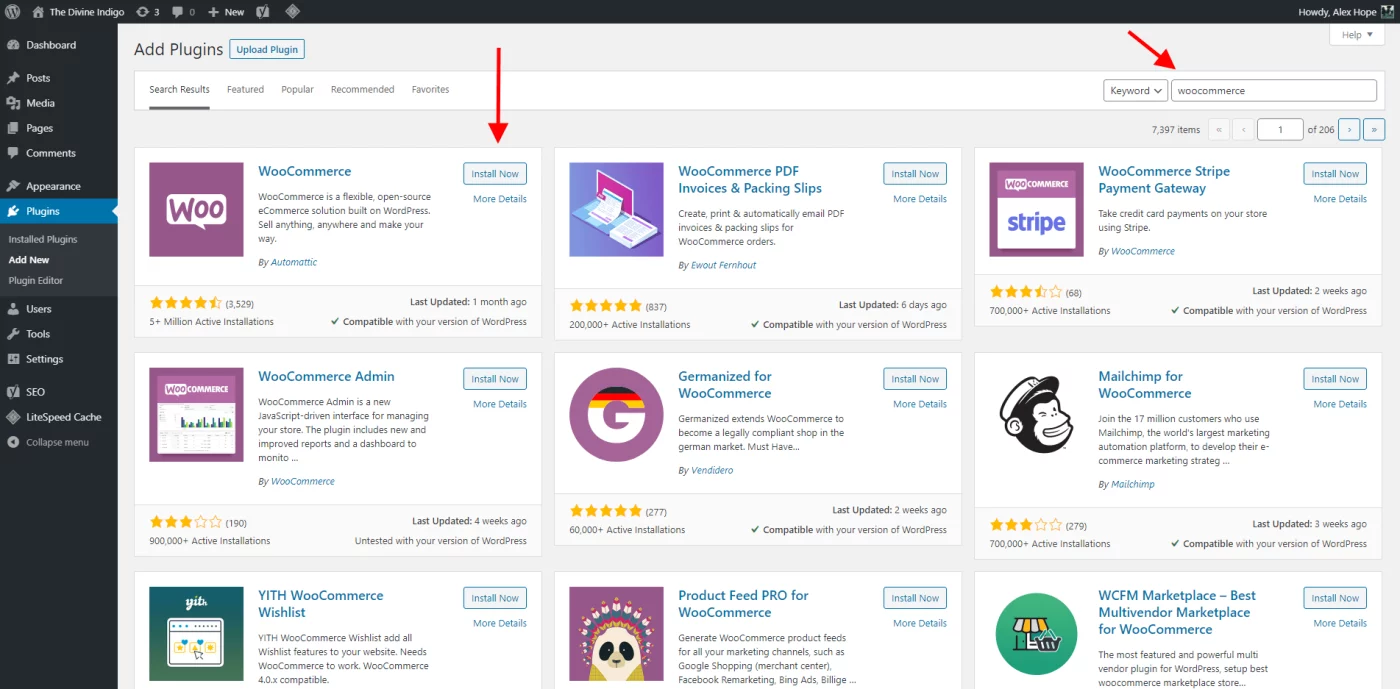The height and width of the screenshot is (689, 1400).
Task: Switch to the Favorites tab
Action: coord(430,89)
